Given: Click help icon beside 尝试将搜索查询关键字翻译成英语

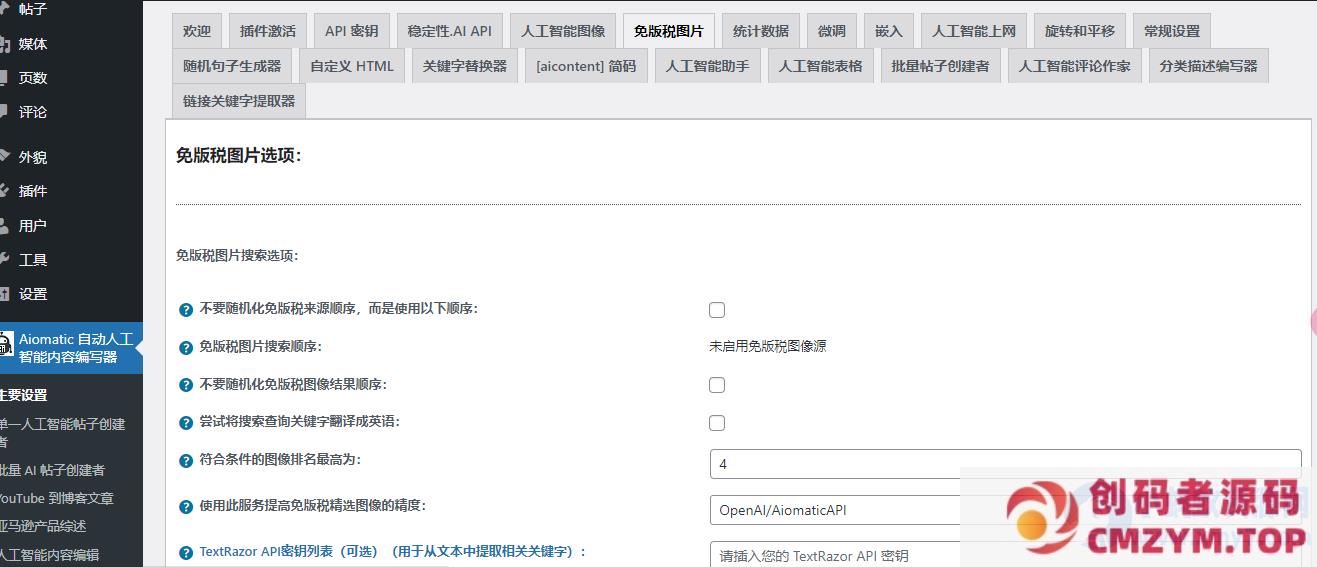Looking at the screenshot, I should tap(185, 423).
